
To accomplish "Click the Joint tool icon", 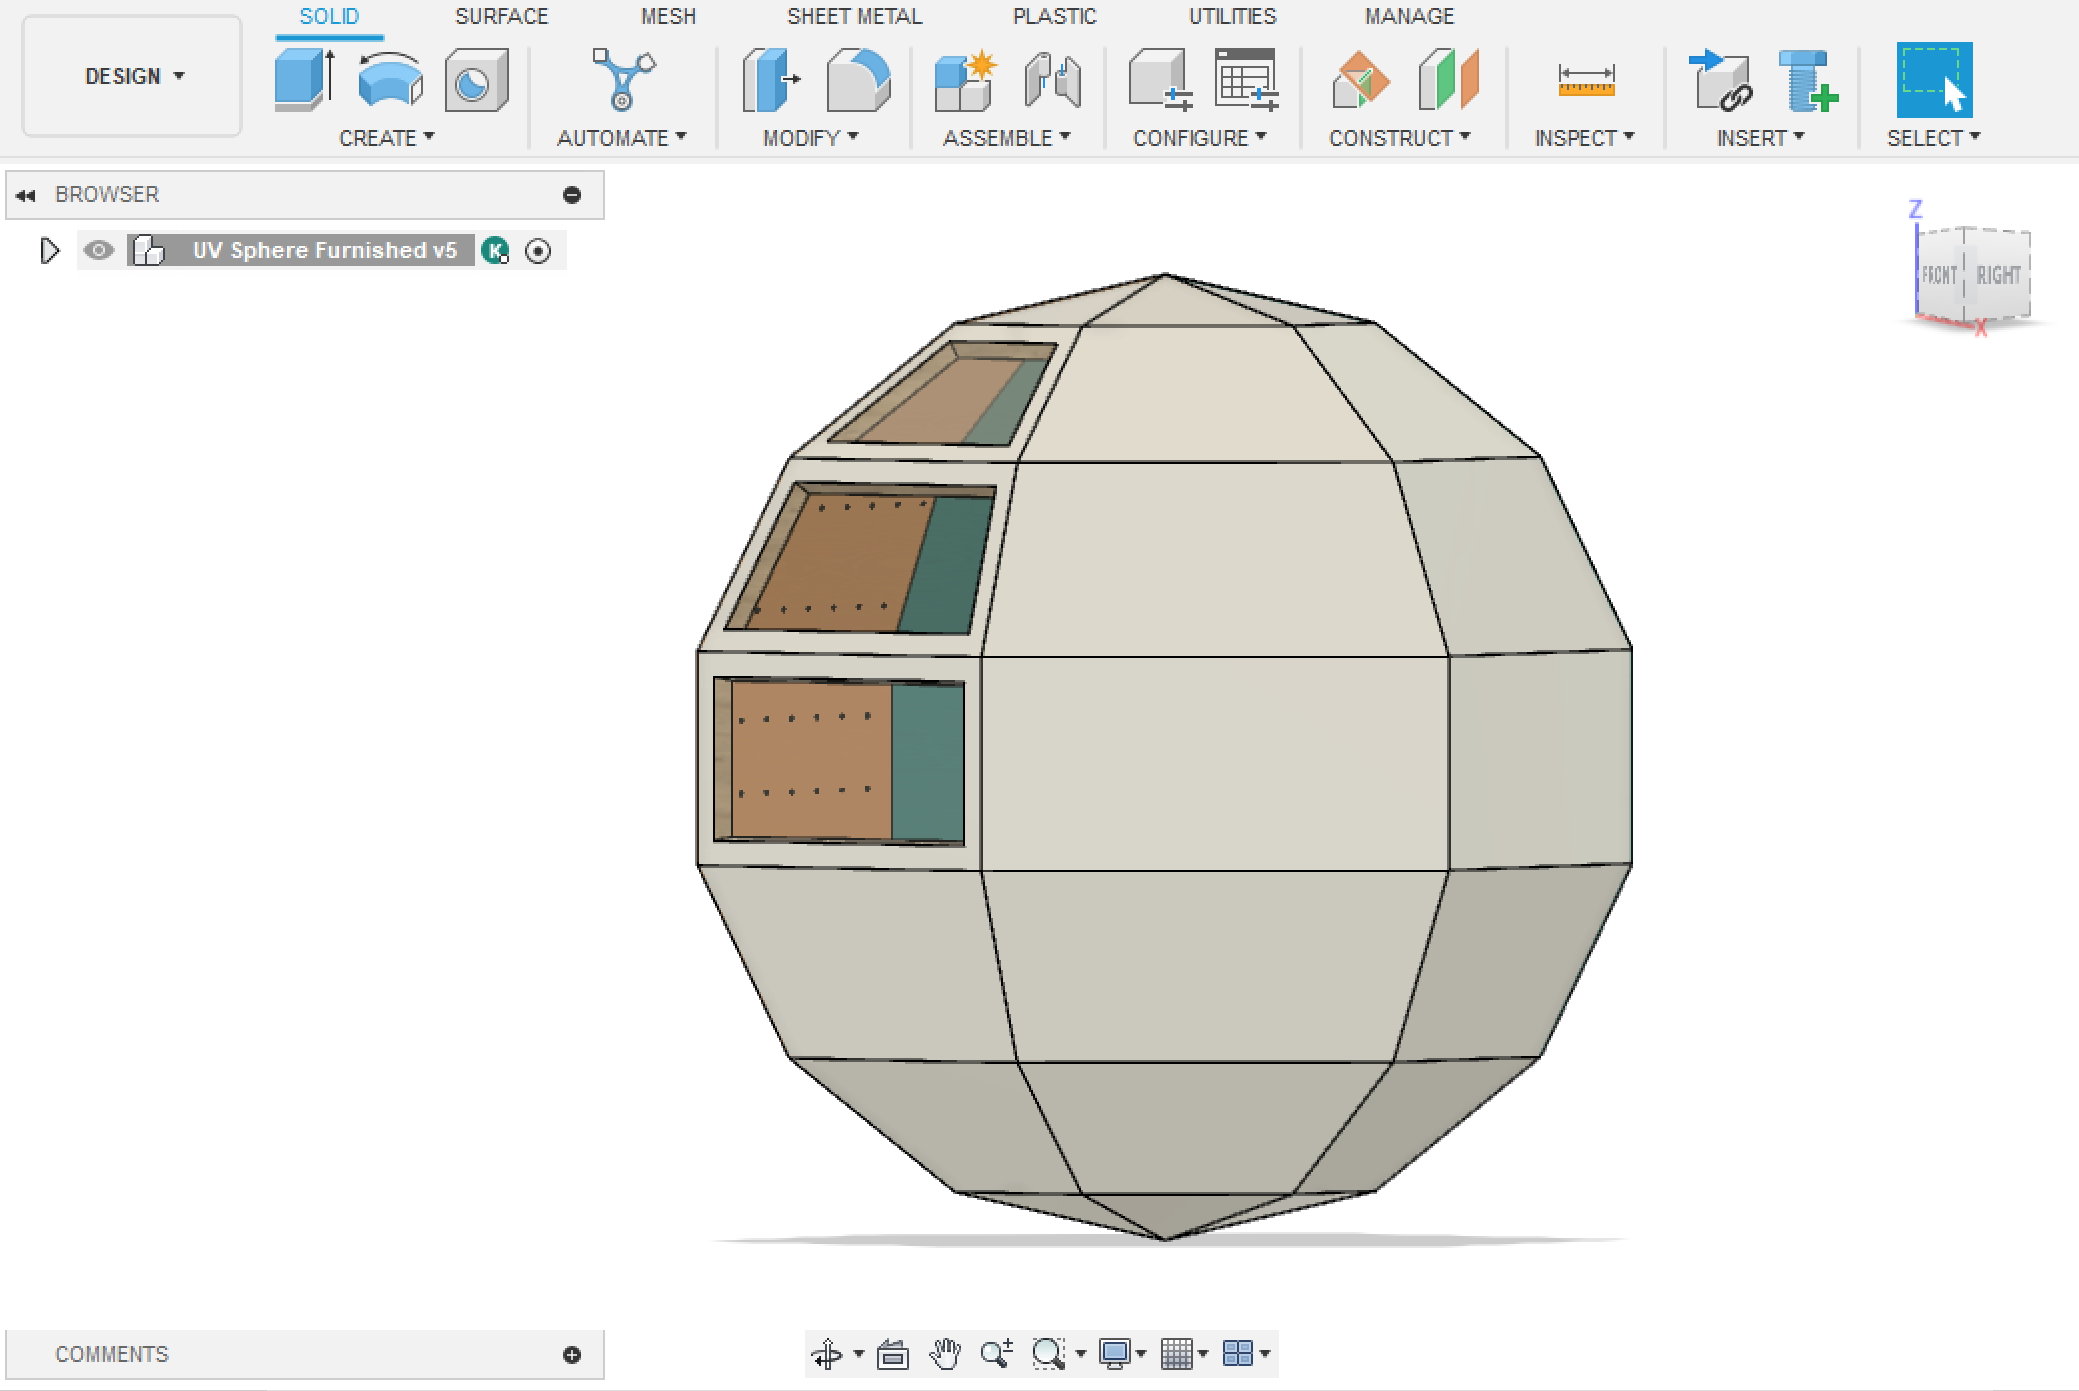I will (x=1052, y=80).
